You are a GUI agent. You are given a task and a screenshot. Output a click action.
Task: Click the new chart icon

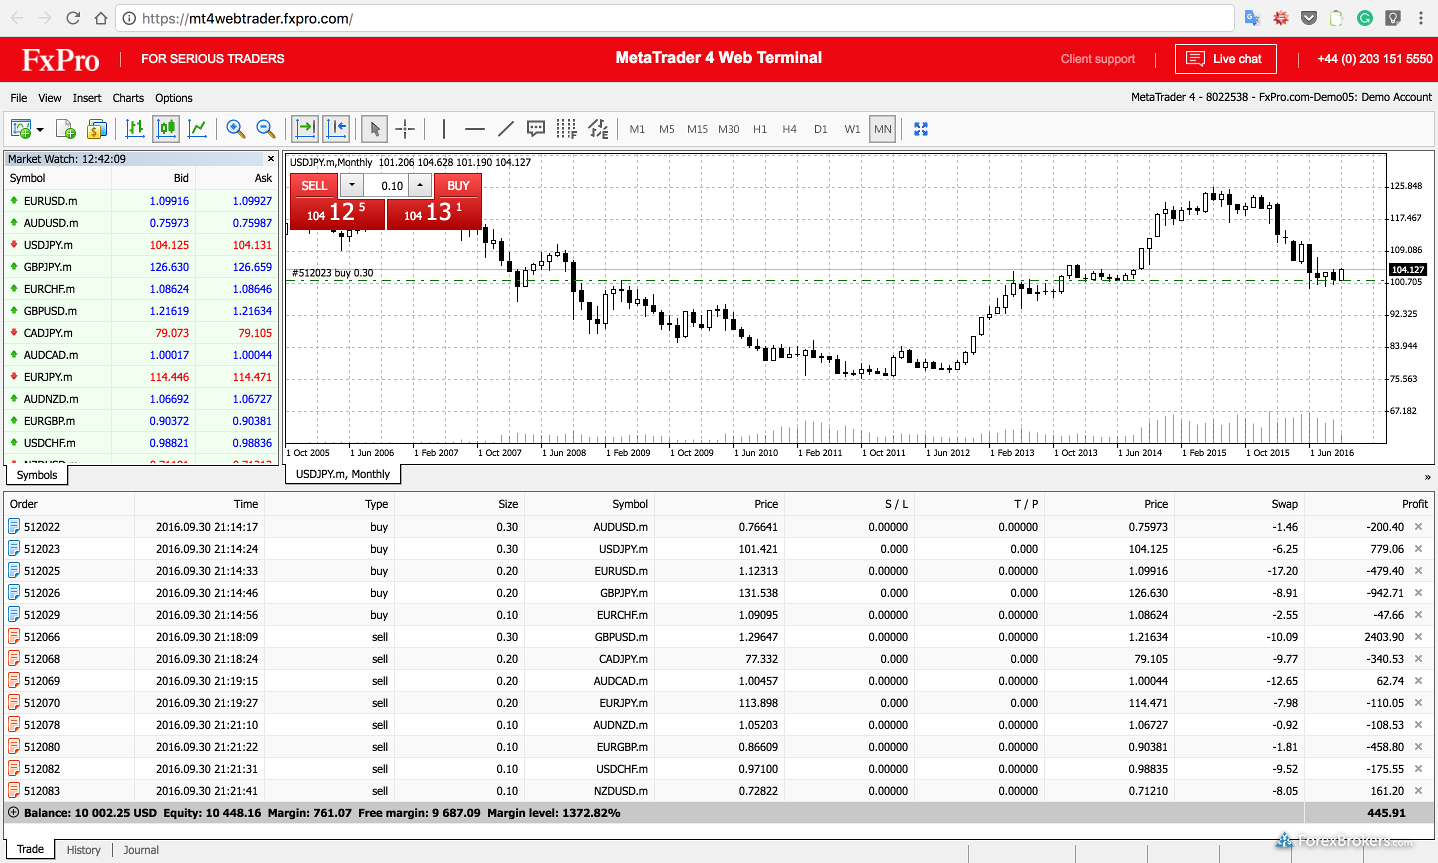(20, 129)
